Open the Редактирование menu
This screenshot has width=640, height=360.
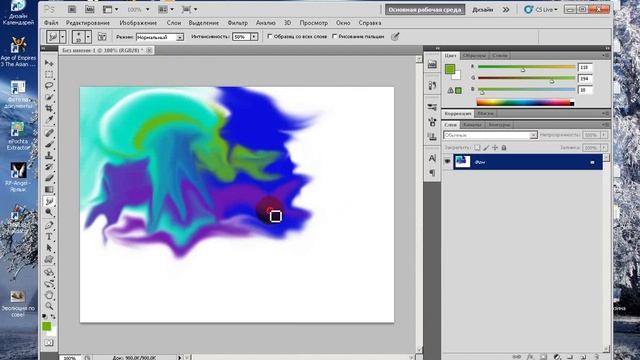(88, 23)
